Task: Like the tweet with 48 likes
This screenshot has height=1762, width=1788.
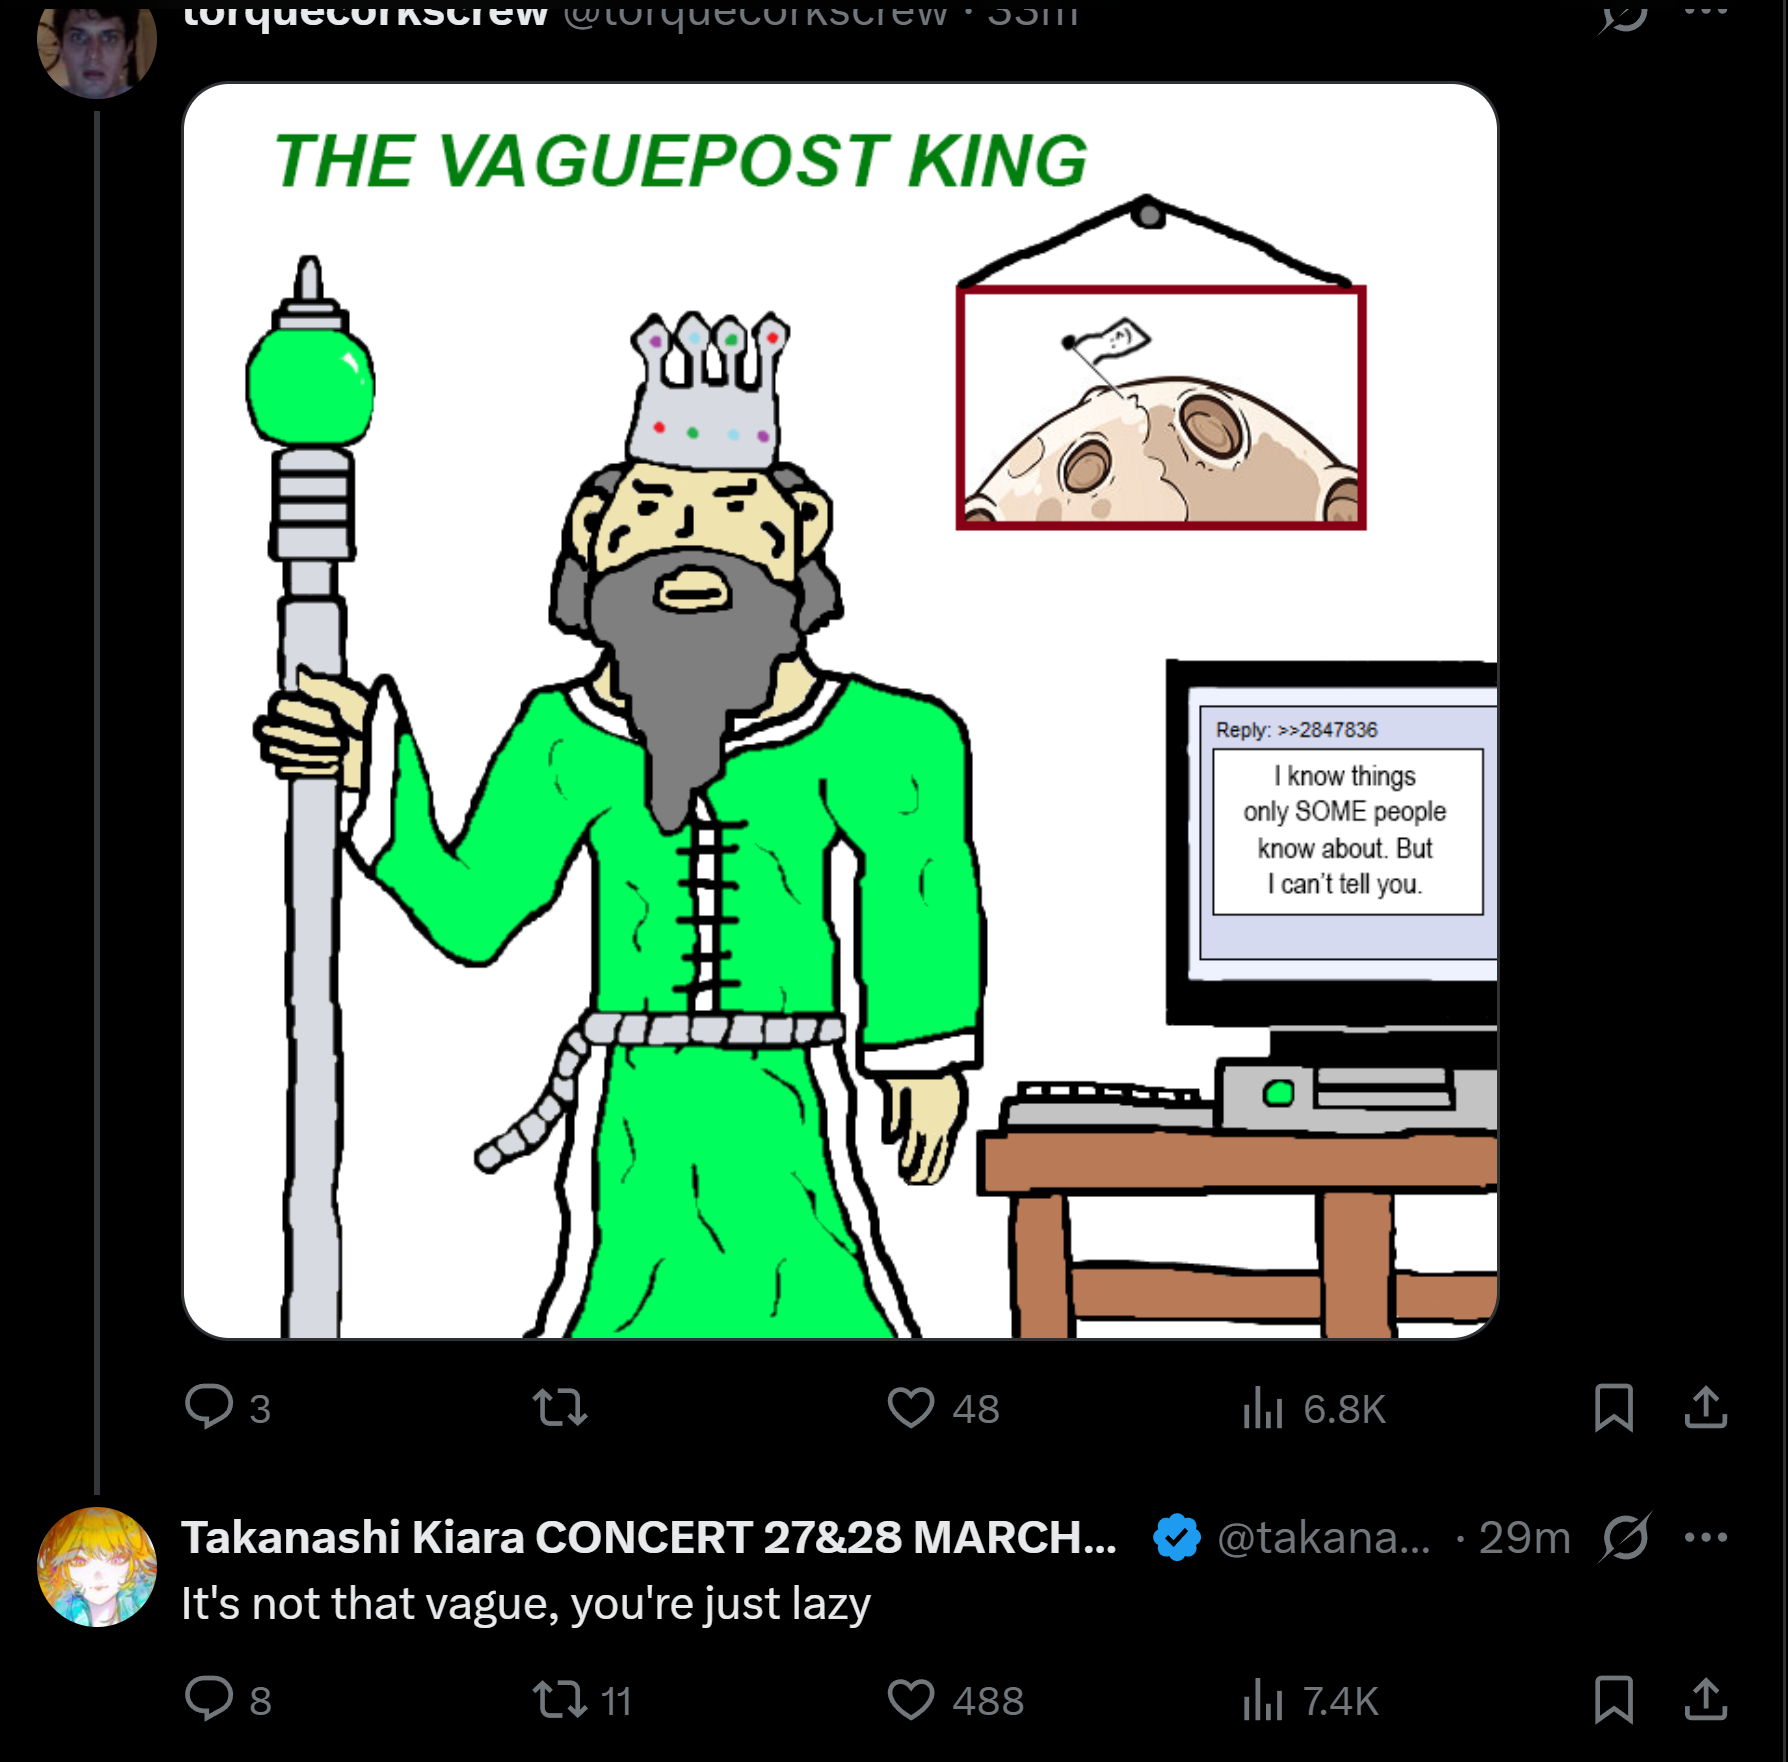Action: [943, 1408]
